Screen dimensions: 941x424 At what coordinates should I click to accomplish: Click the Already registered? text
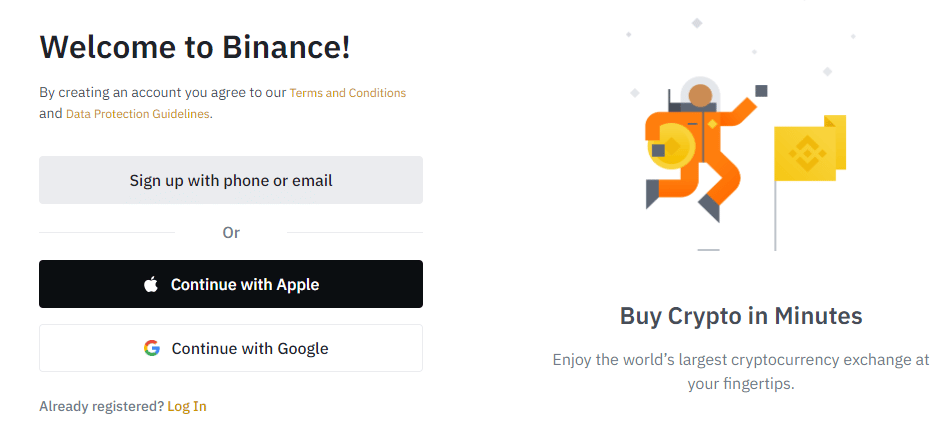tap(101, 406)
